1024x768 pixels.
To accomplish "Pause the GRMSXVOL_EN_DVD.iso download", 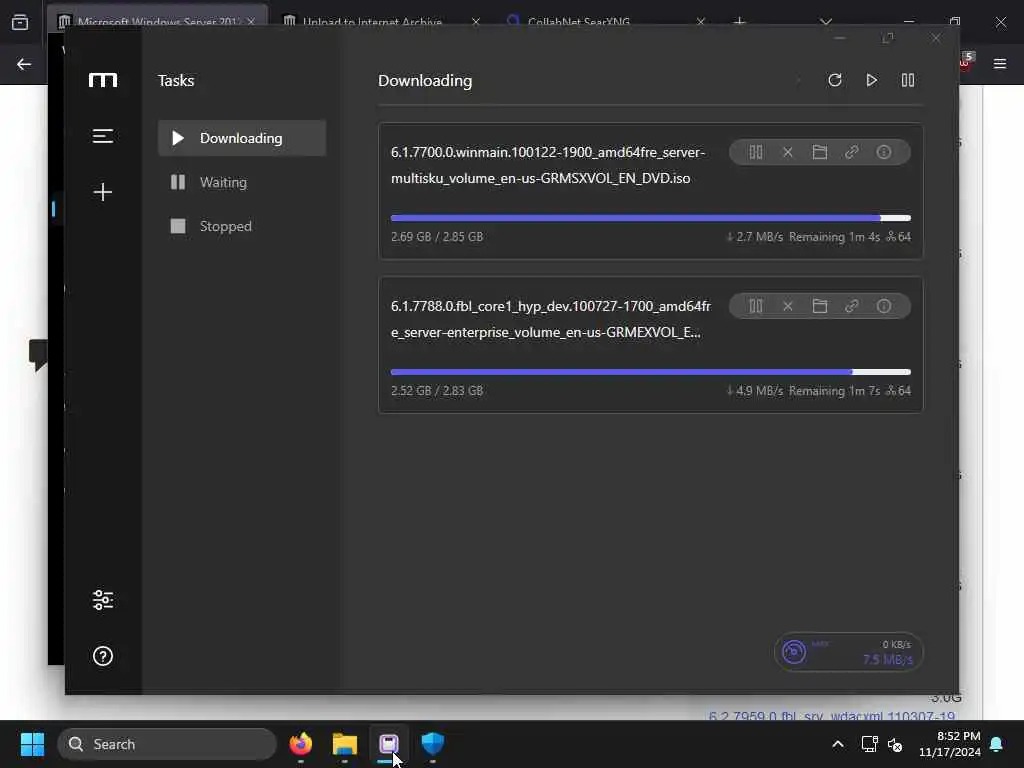I will point(756,152).
